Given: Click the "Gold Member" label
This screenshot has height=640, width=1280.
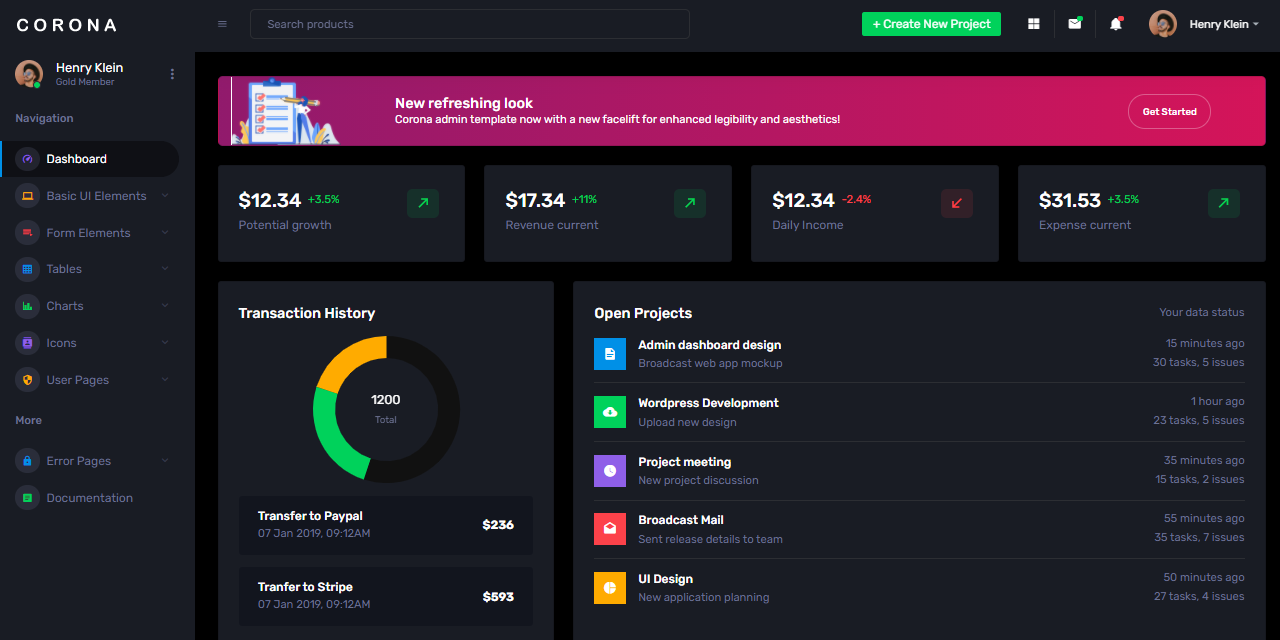Looking at the screenshot, I should (x=85, y=82).
